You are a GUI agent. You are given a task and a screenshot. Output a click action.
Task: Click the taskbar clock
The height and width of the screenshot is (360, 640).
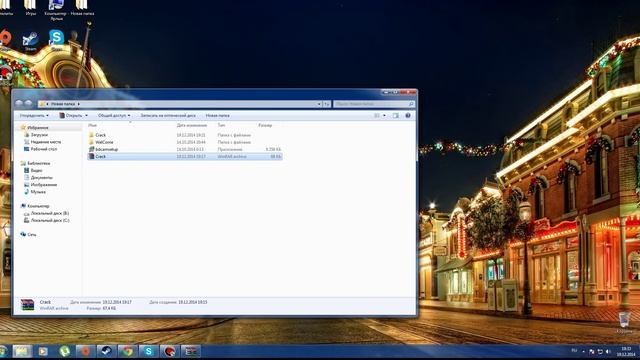(x=626, y=351)
